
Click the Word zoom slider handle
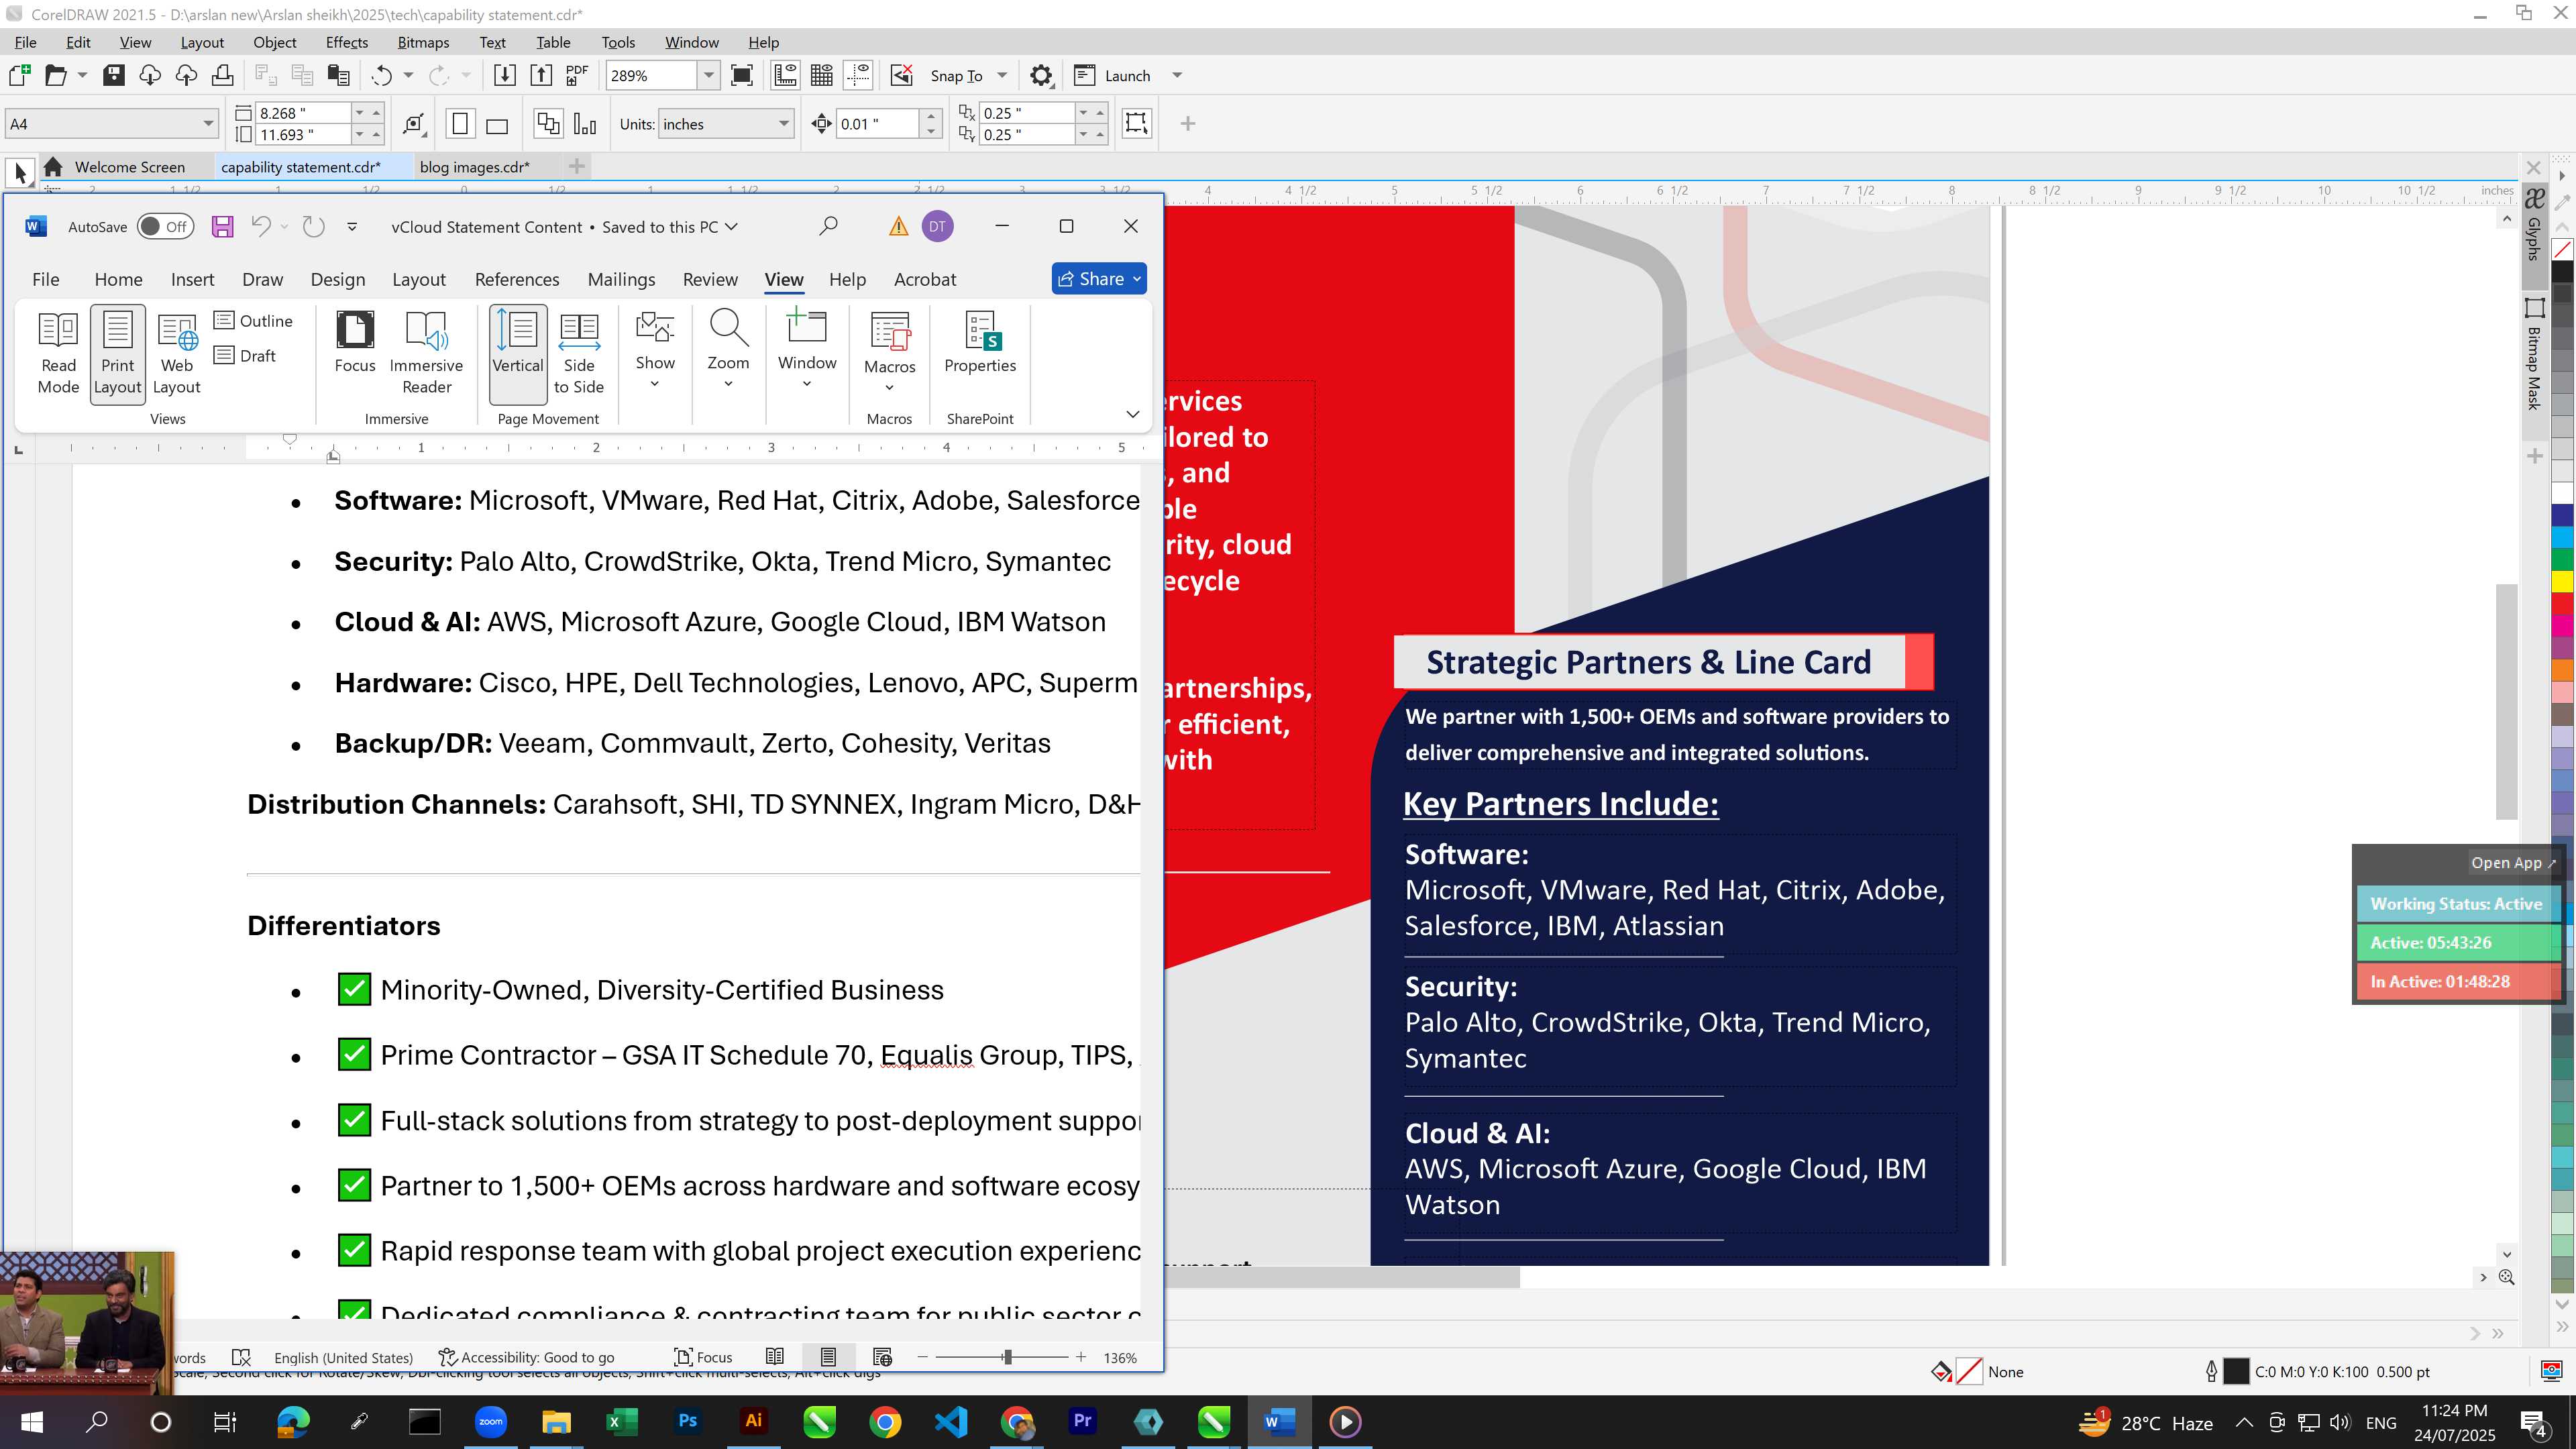pos(1007,1357)
